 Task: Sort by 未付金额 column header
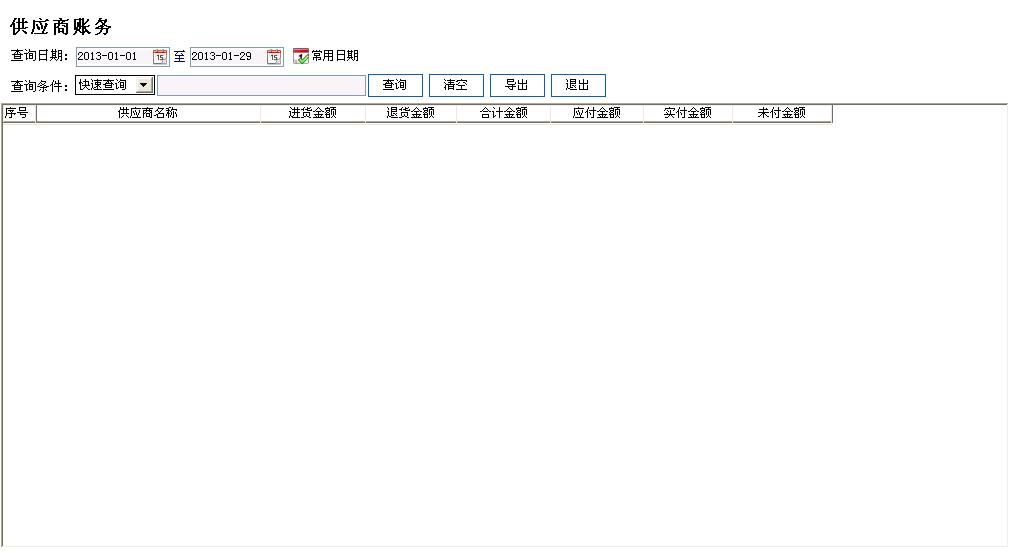[782, 113]
